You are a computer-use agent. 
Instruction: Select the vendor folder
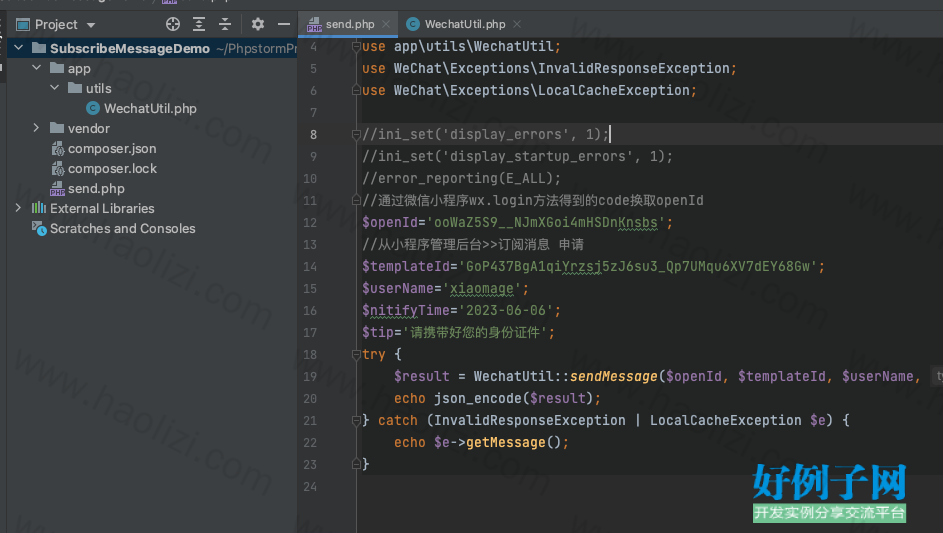(x=88, y=128)
